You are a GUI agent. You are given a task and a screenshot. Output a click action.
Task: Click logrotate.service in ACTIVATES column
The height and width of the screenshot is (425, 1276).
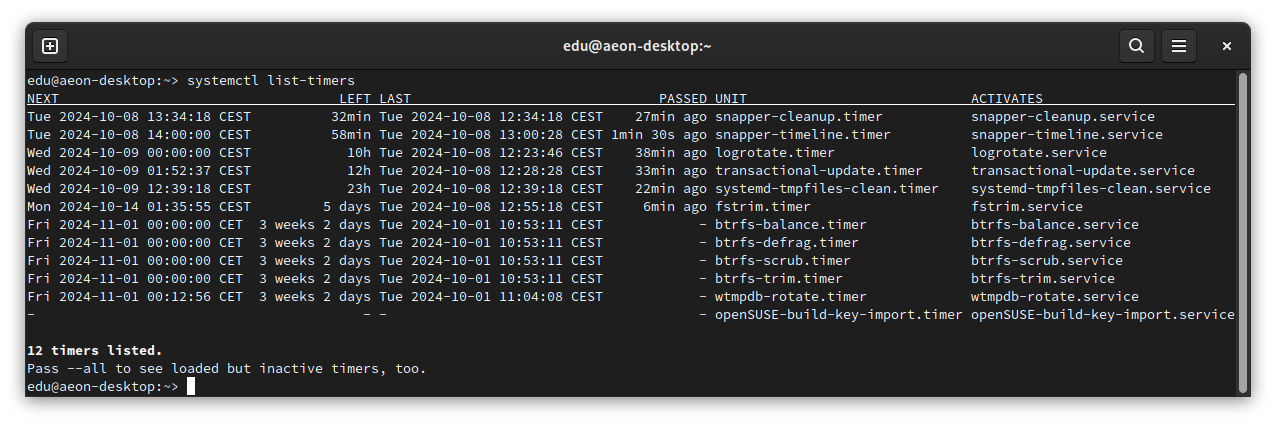(x=1039, y=153)
